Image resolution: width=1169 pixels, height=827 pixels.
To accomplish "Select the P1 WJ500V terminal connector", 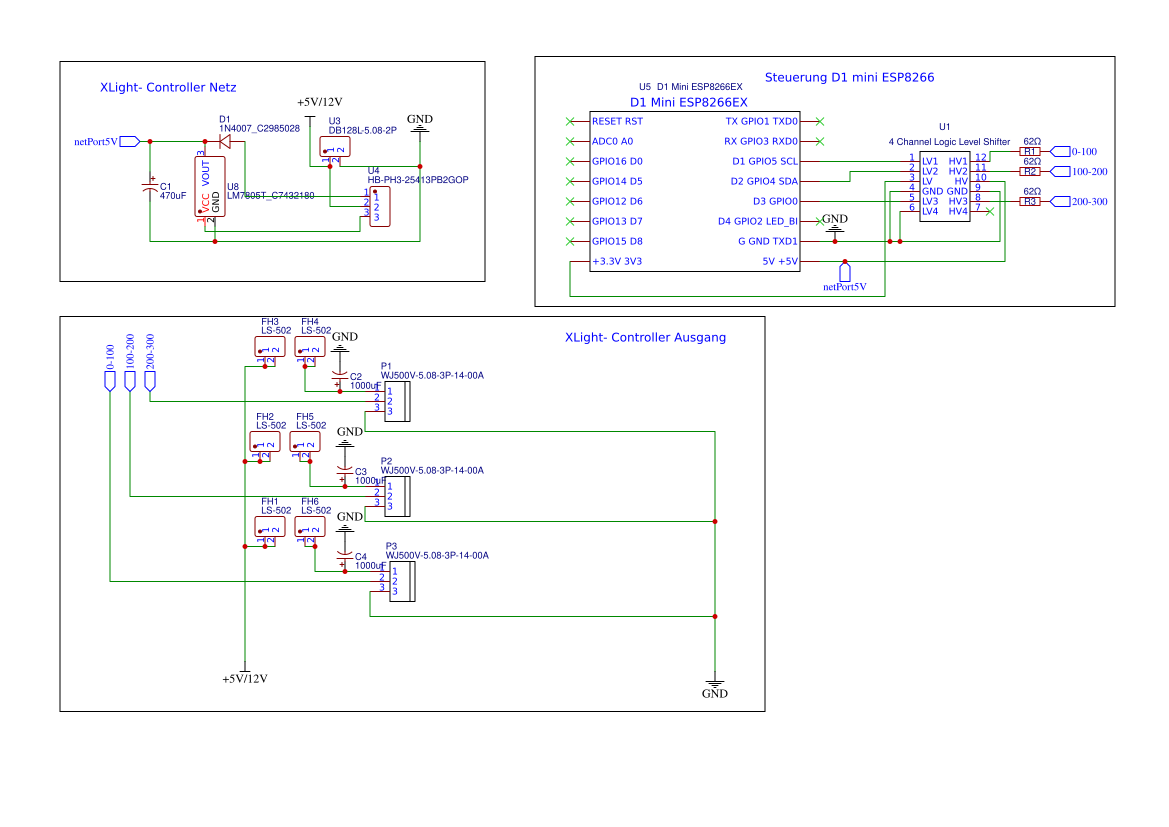I will pyautogui.click(x=397, y=401).
